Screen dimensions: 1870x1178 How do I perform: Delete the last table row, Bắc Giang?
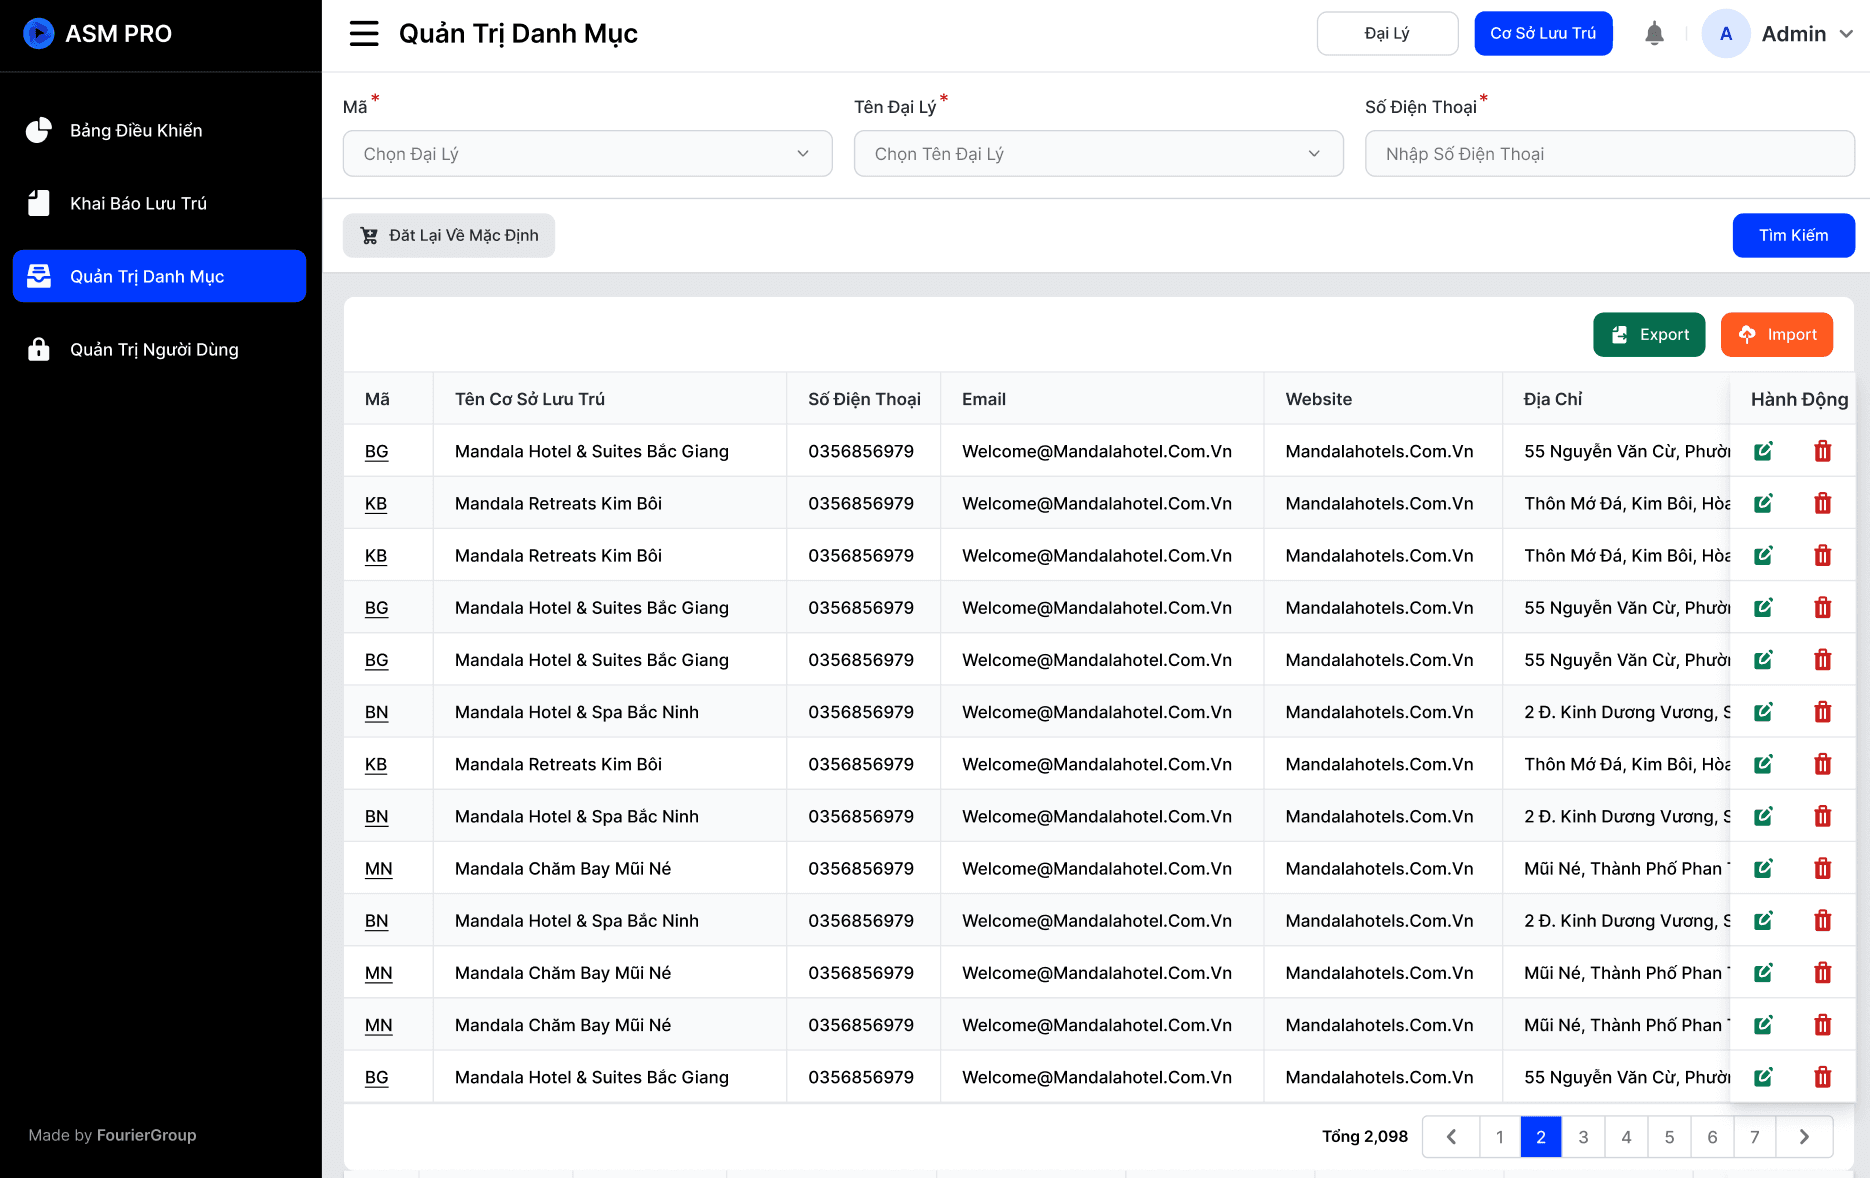[x=1822, y=1078]
